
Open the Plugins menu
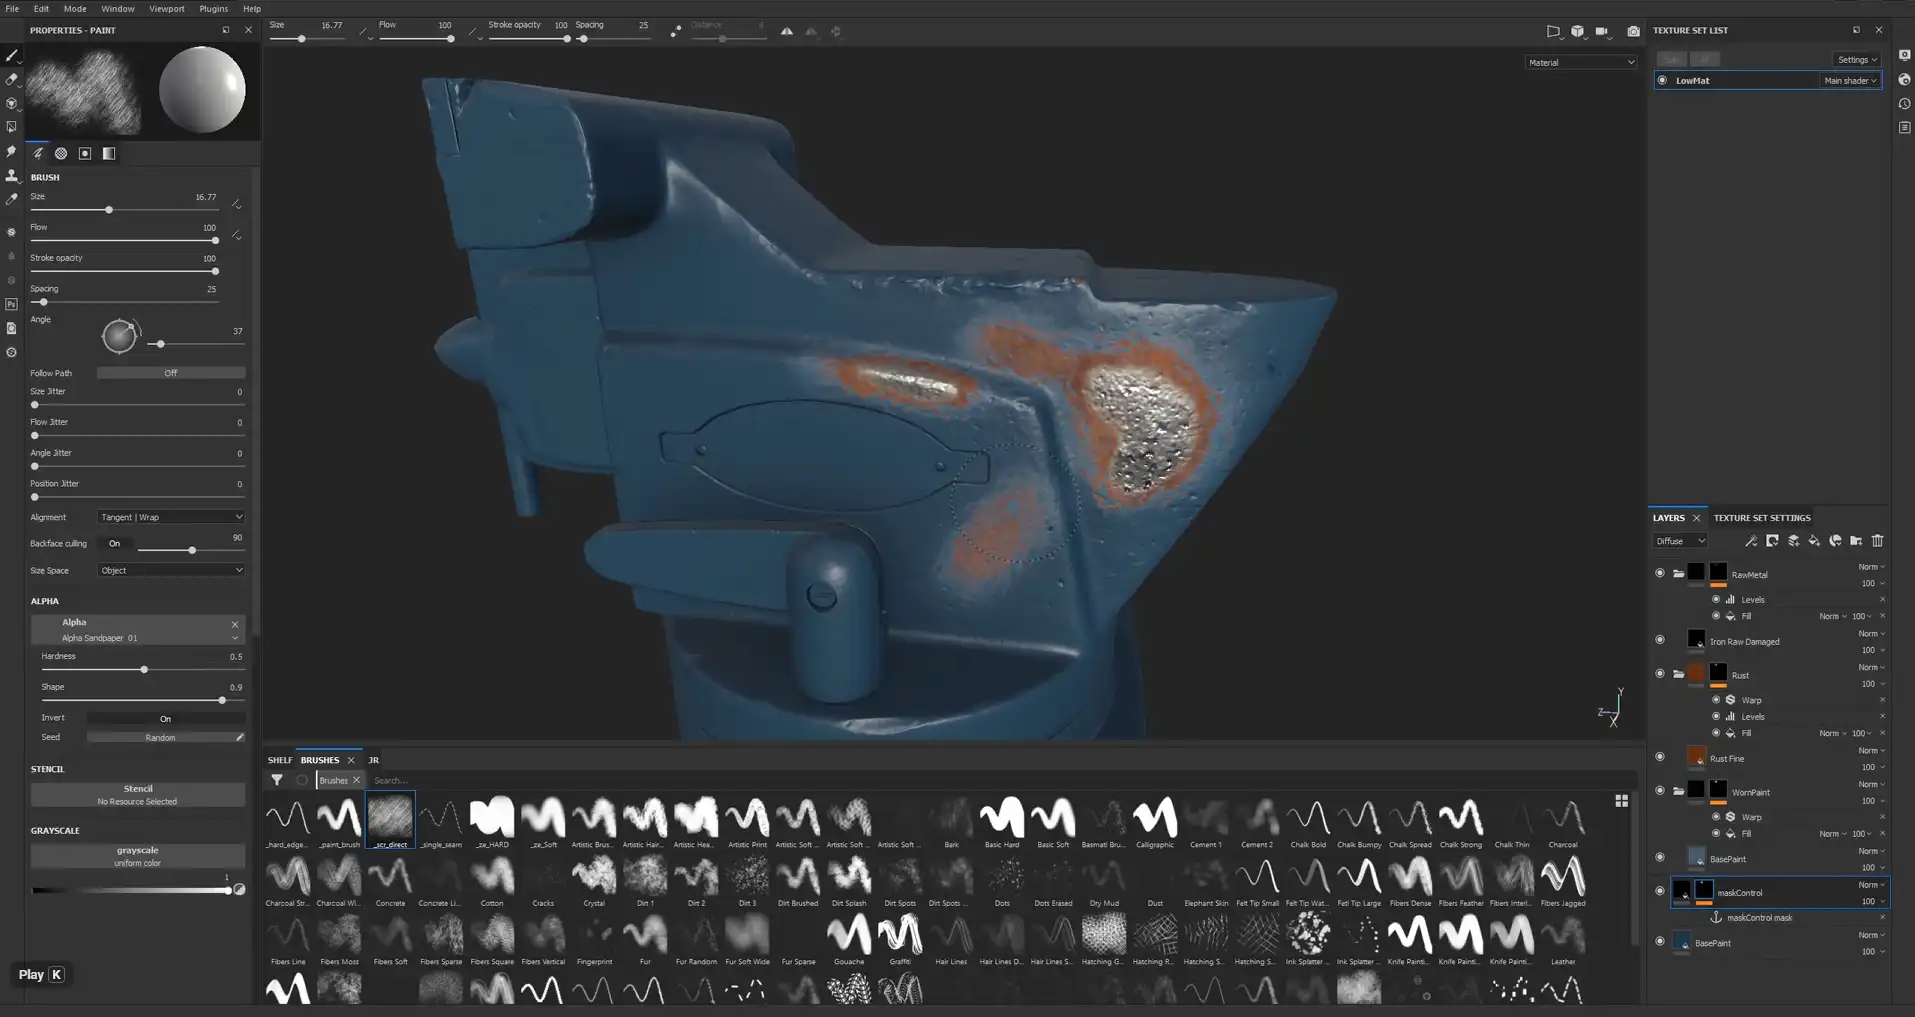(x=213, y=9)
